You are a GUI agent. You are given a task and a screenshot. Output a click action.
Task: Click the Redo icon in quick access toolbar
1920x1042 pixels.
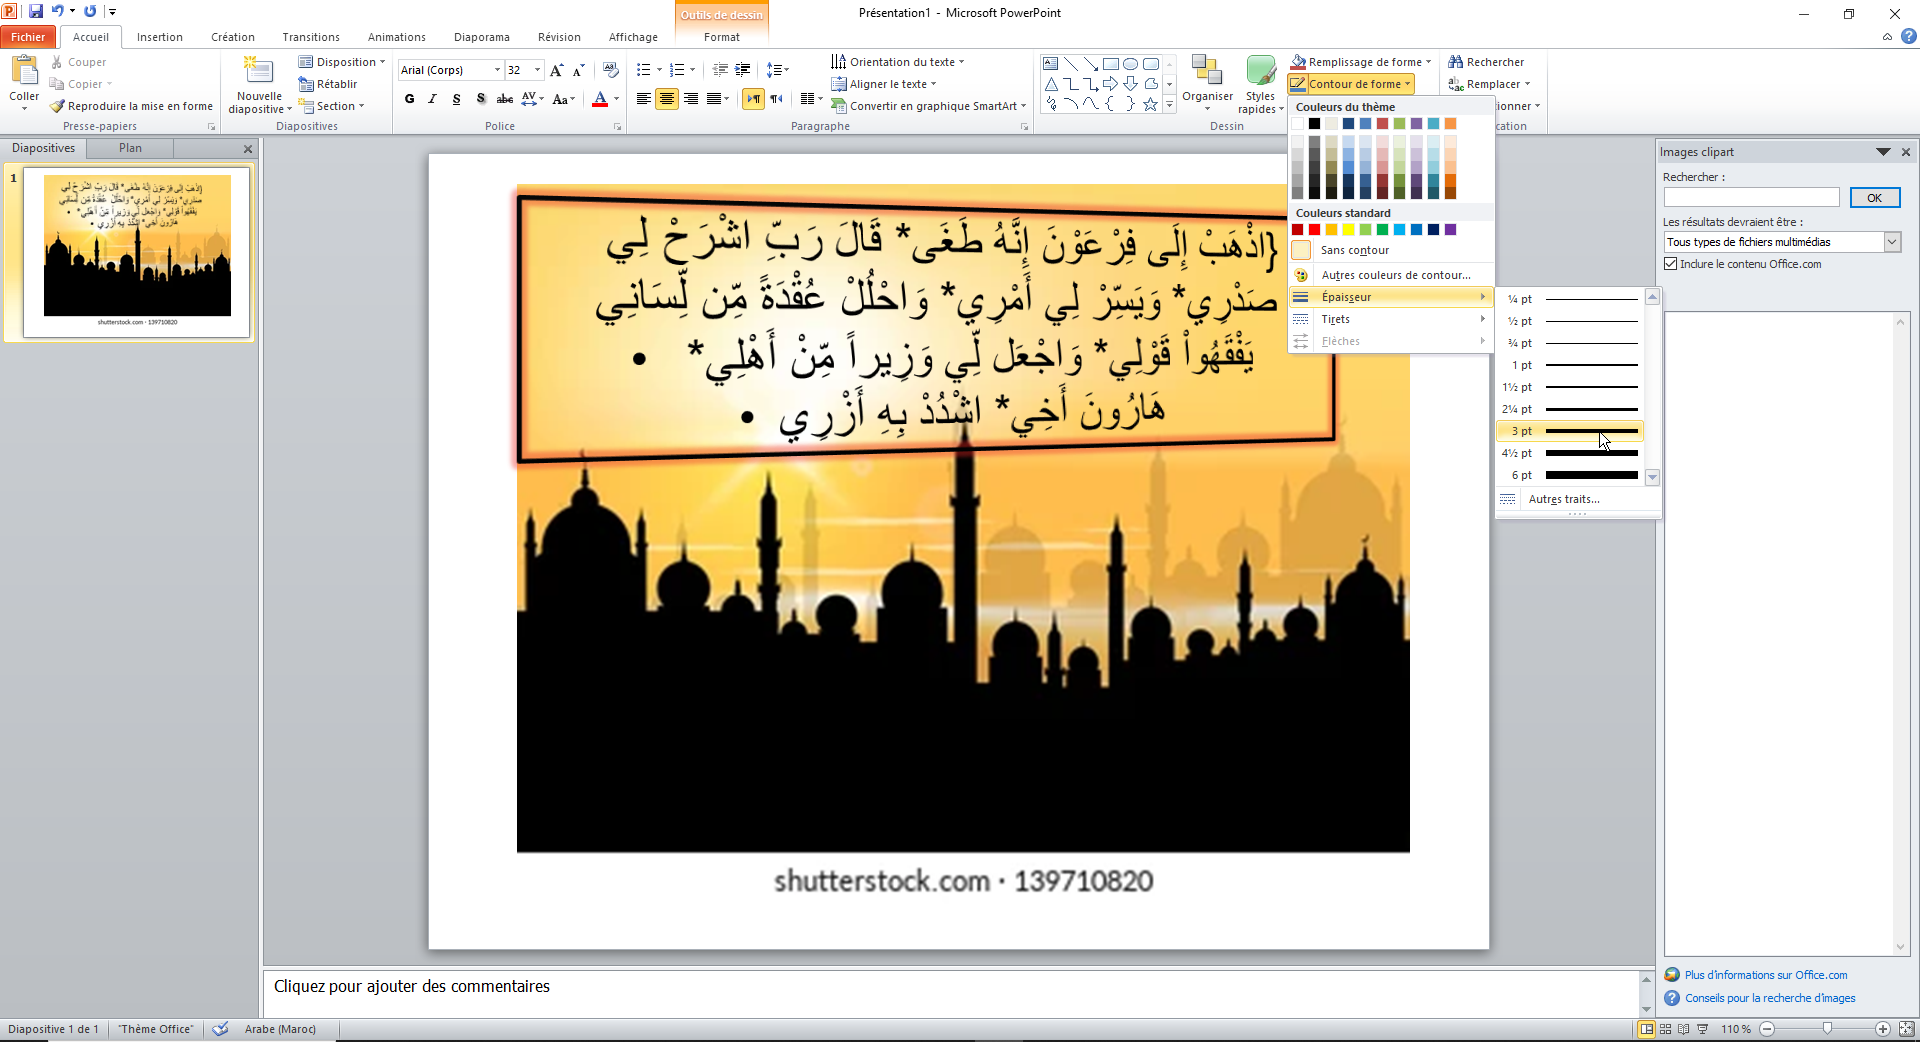pos(90,12)
